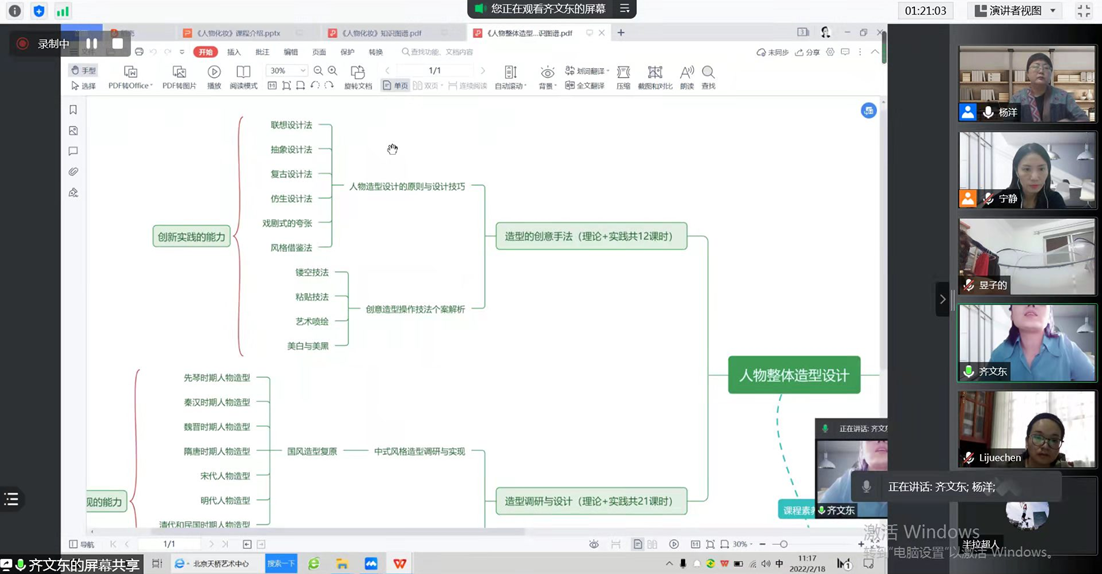Open the 截图和对比 tool
1102x574 pixels.
coord(655,73)
